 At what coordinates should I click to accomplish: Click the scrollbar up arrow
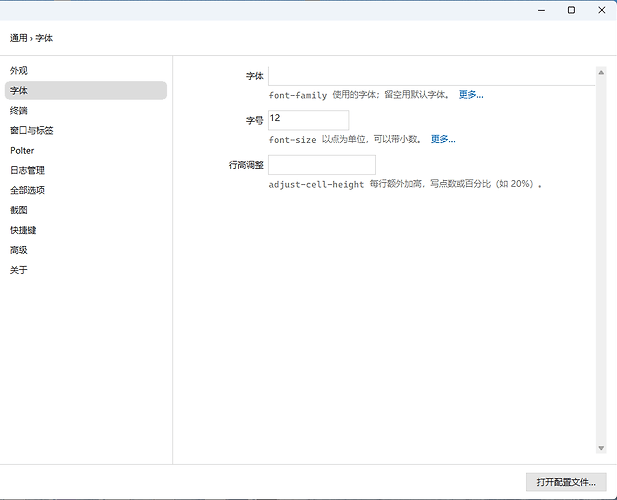tap(601, 72)
